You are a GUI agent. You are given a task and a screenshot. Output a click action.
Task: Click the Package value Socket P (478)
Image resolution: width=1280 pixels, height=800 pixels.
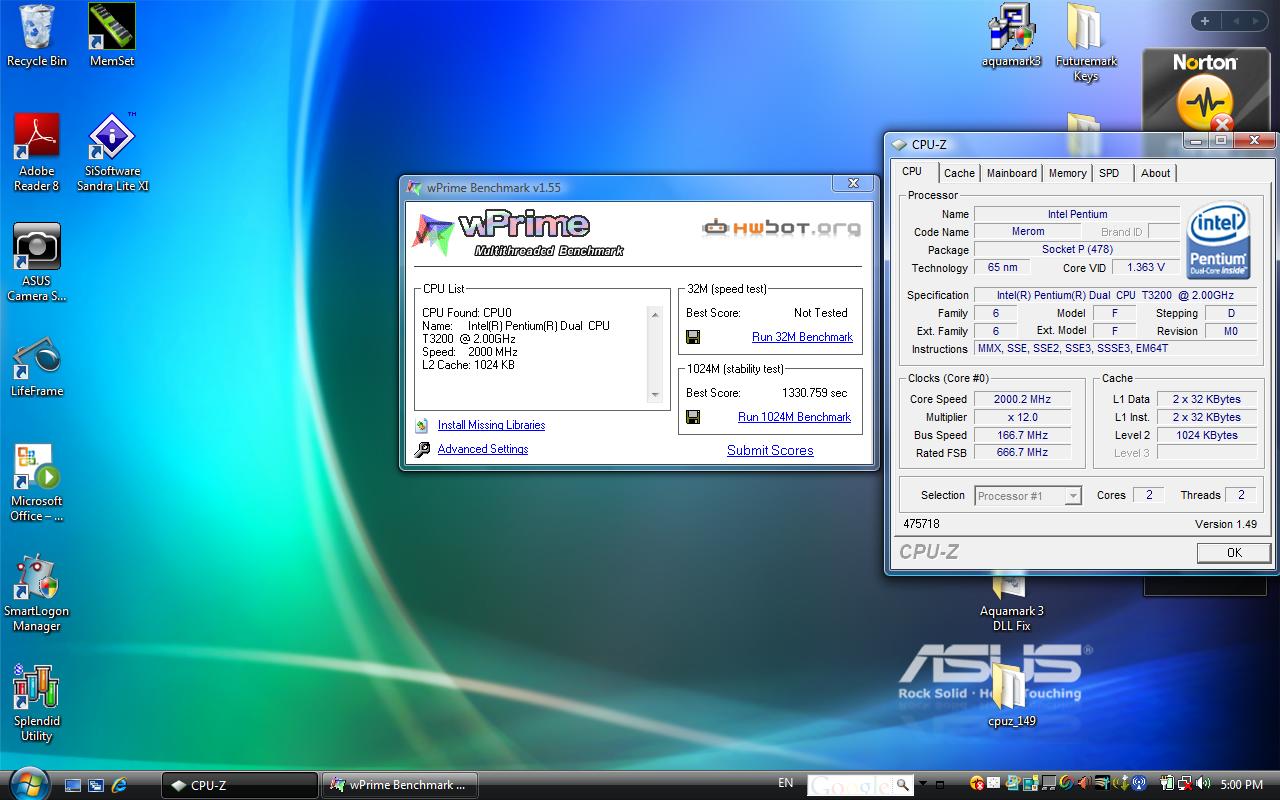click(x=1077, y=249)
